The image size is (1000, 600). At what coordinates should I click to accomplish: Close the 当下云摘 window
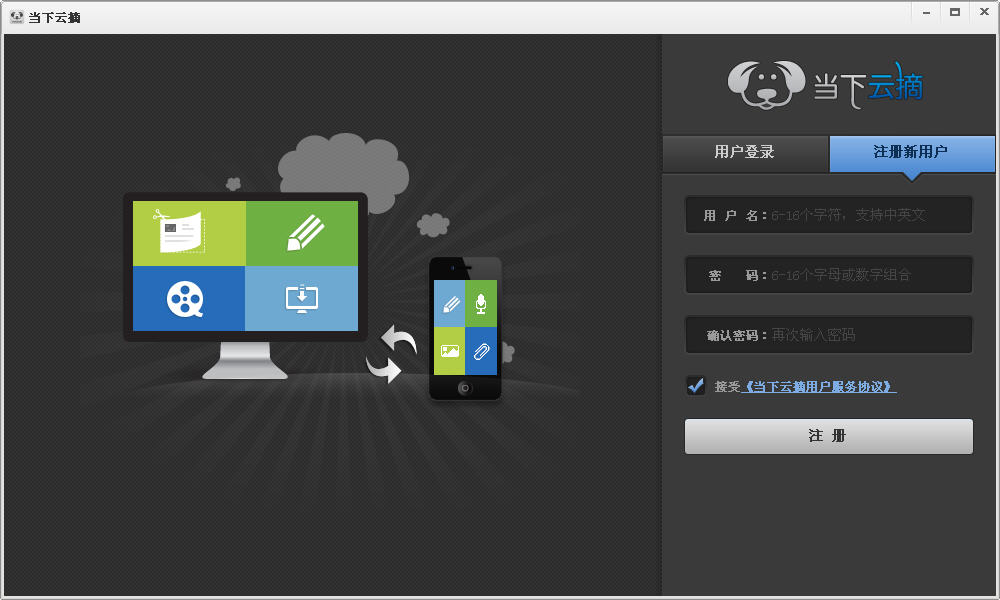click(983, 12)
